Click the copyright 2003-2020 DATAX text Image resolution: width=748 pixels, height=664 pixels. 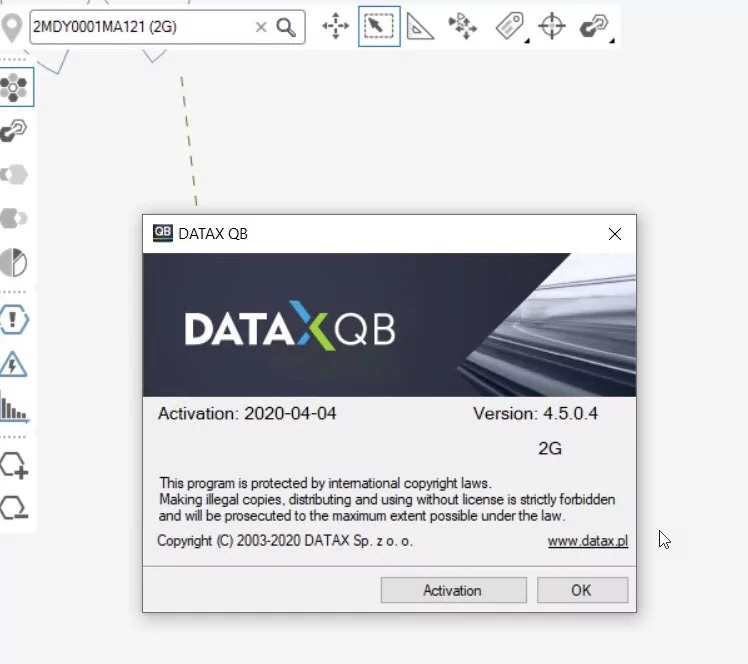click(x=285, y=541)
